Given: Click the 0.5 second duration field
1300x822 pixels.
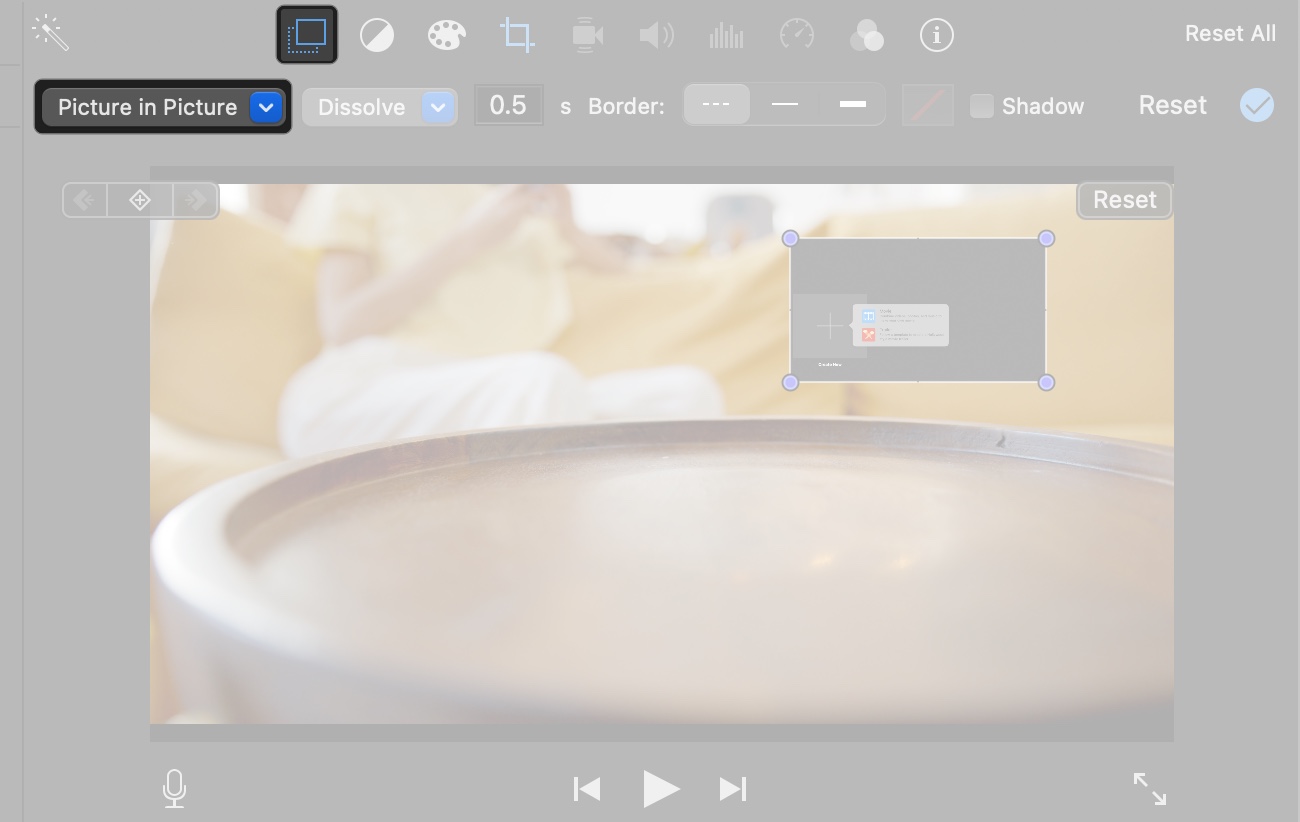Looking at the screenshot, I should pyautogui.click(x=508, y=104).
